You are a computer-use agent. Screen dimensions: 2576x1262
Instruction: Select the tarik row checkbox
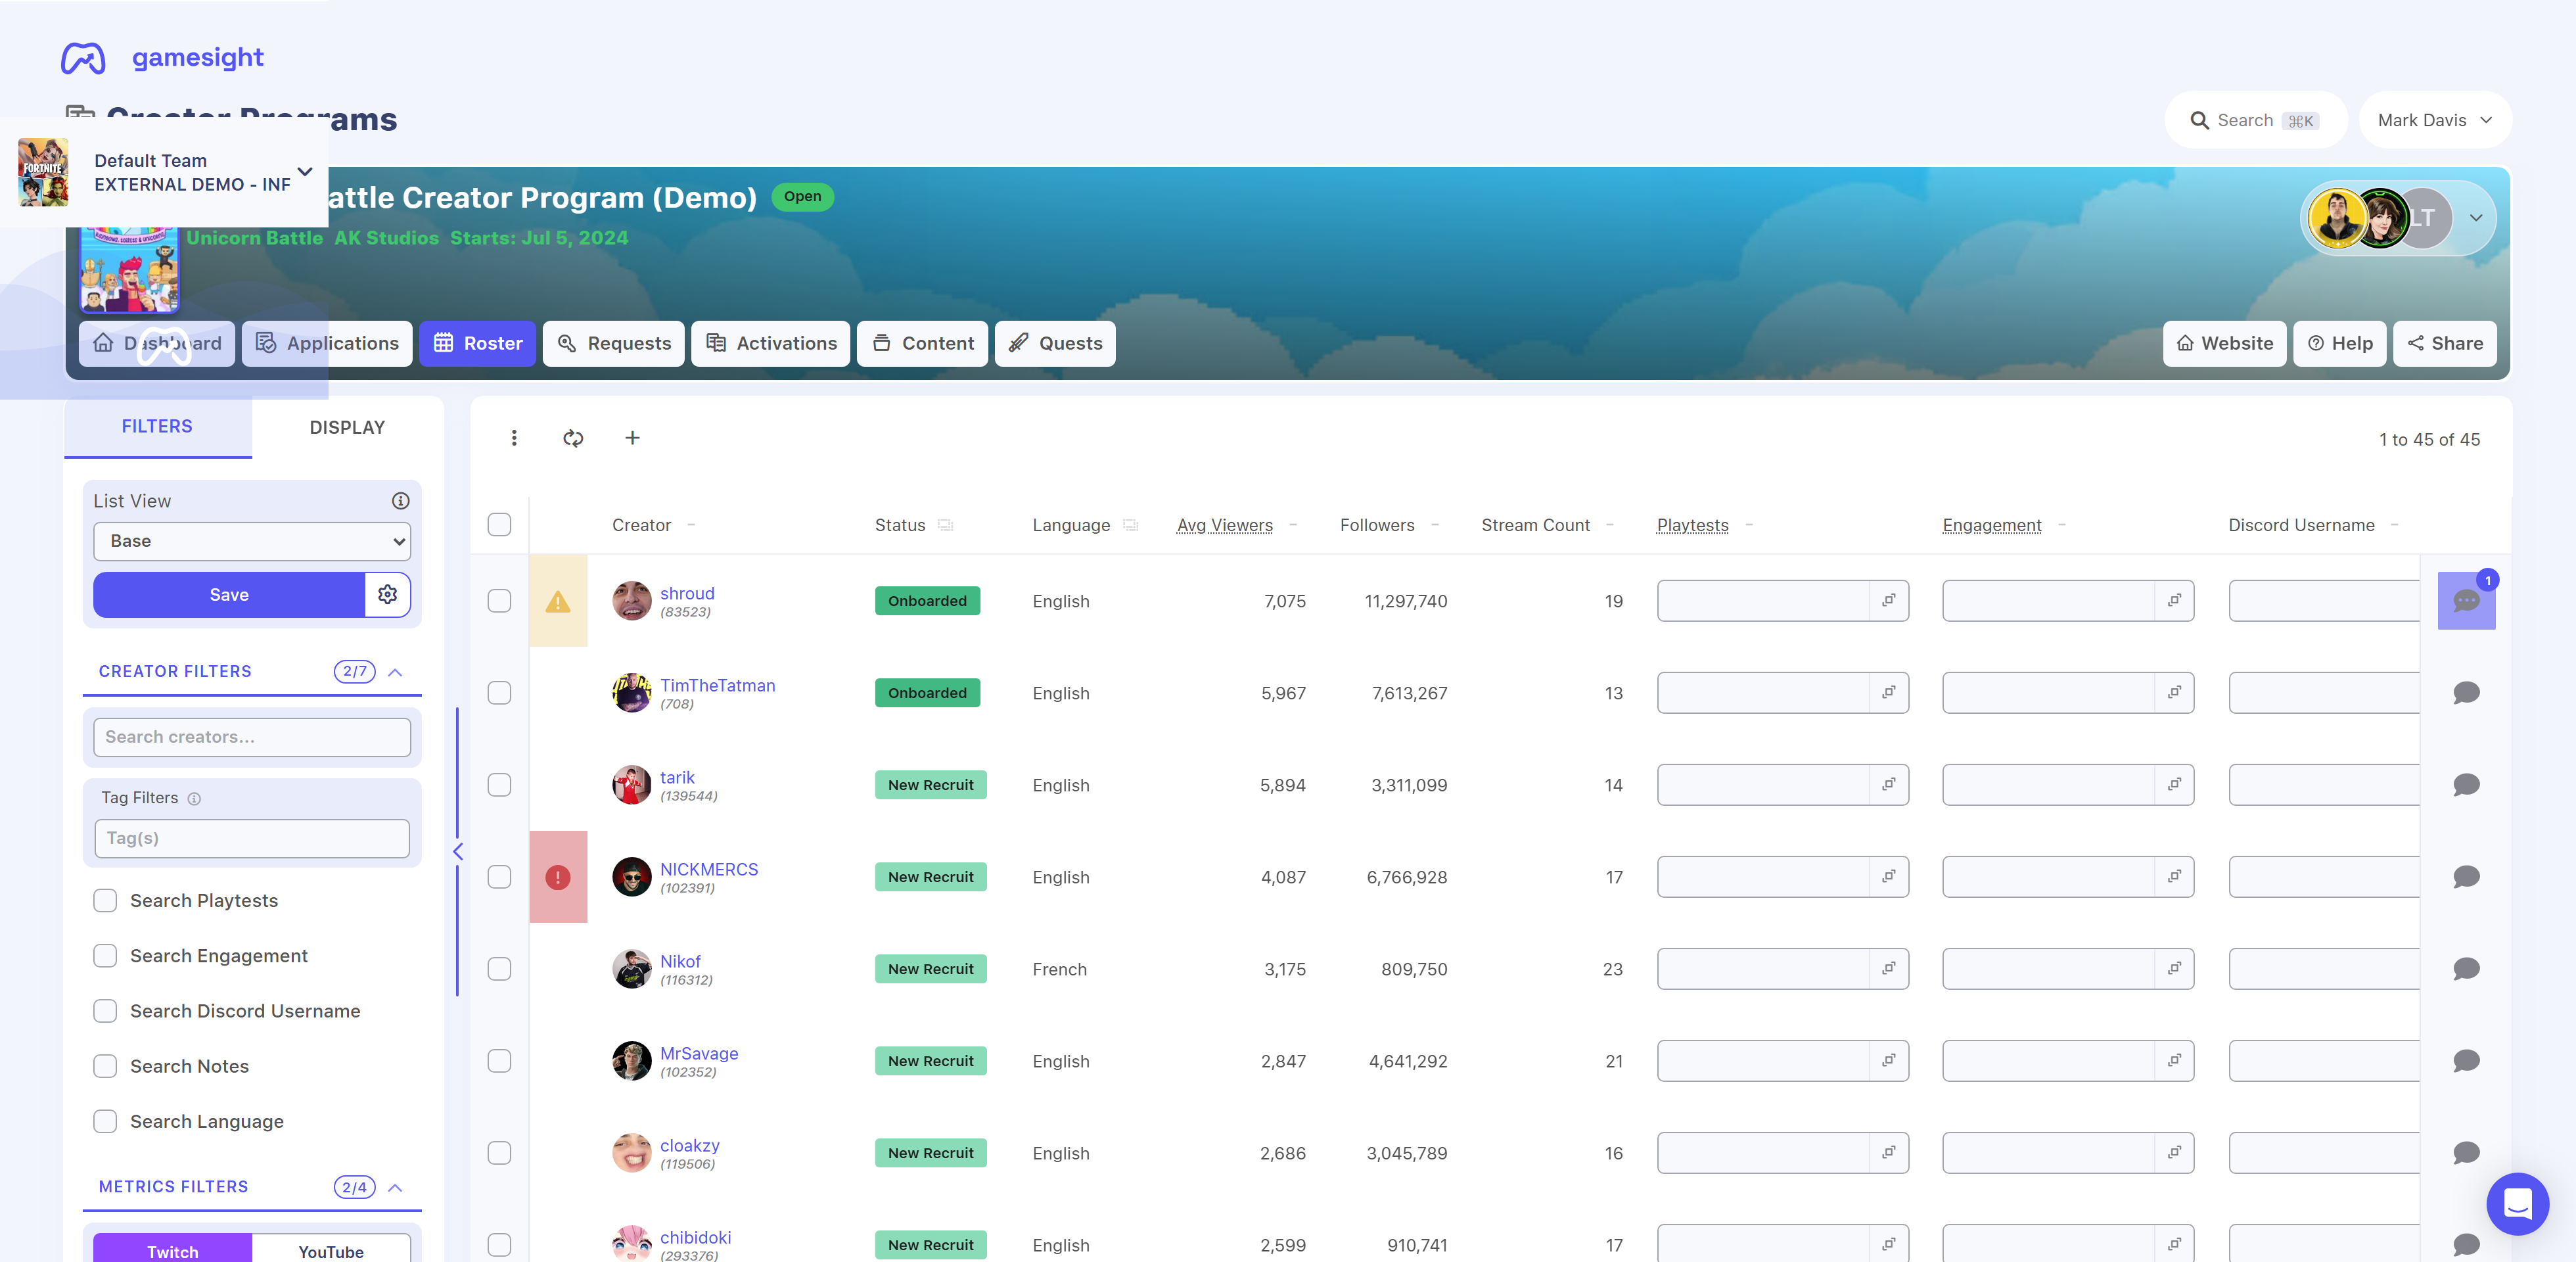(x=499, y=785)
